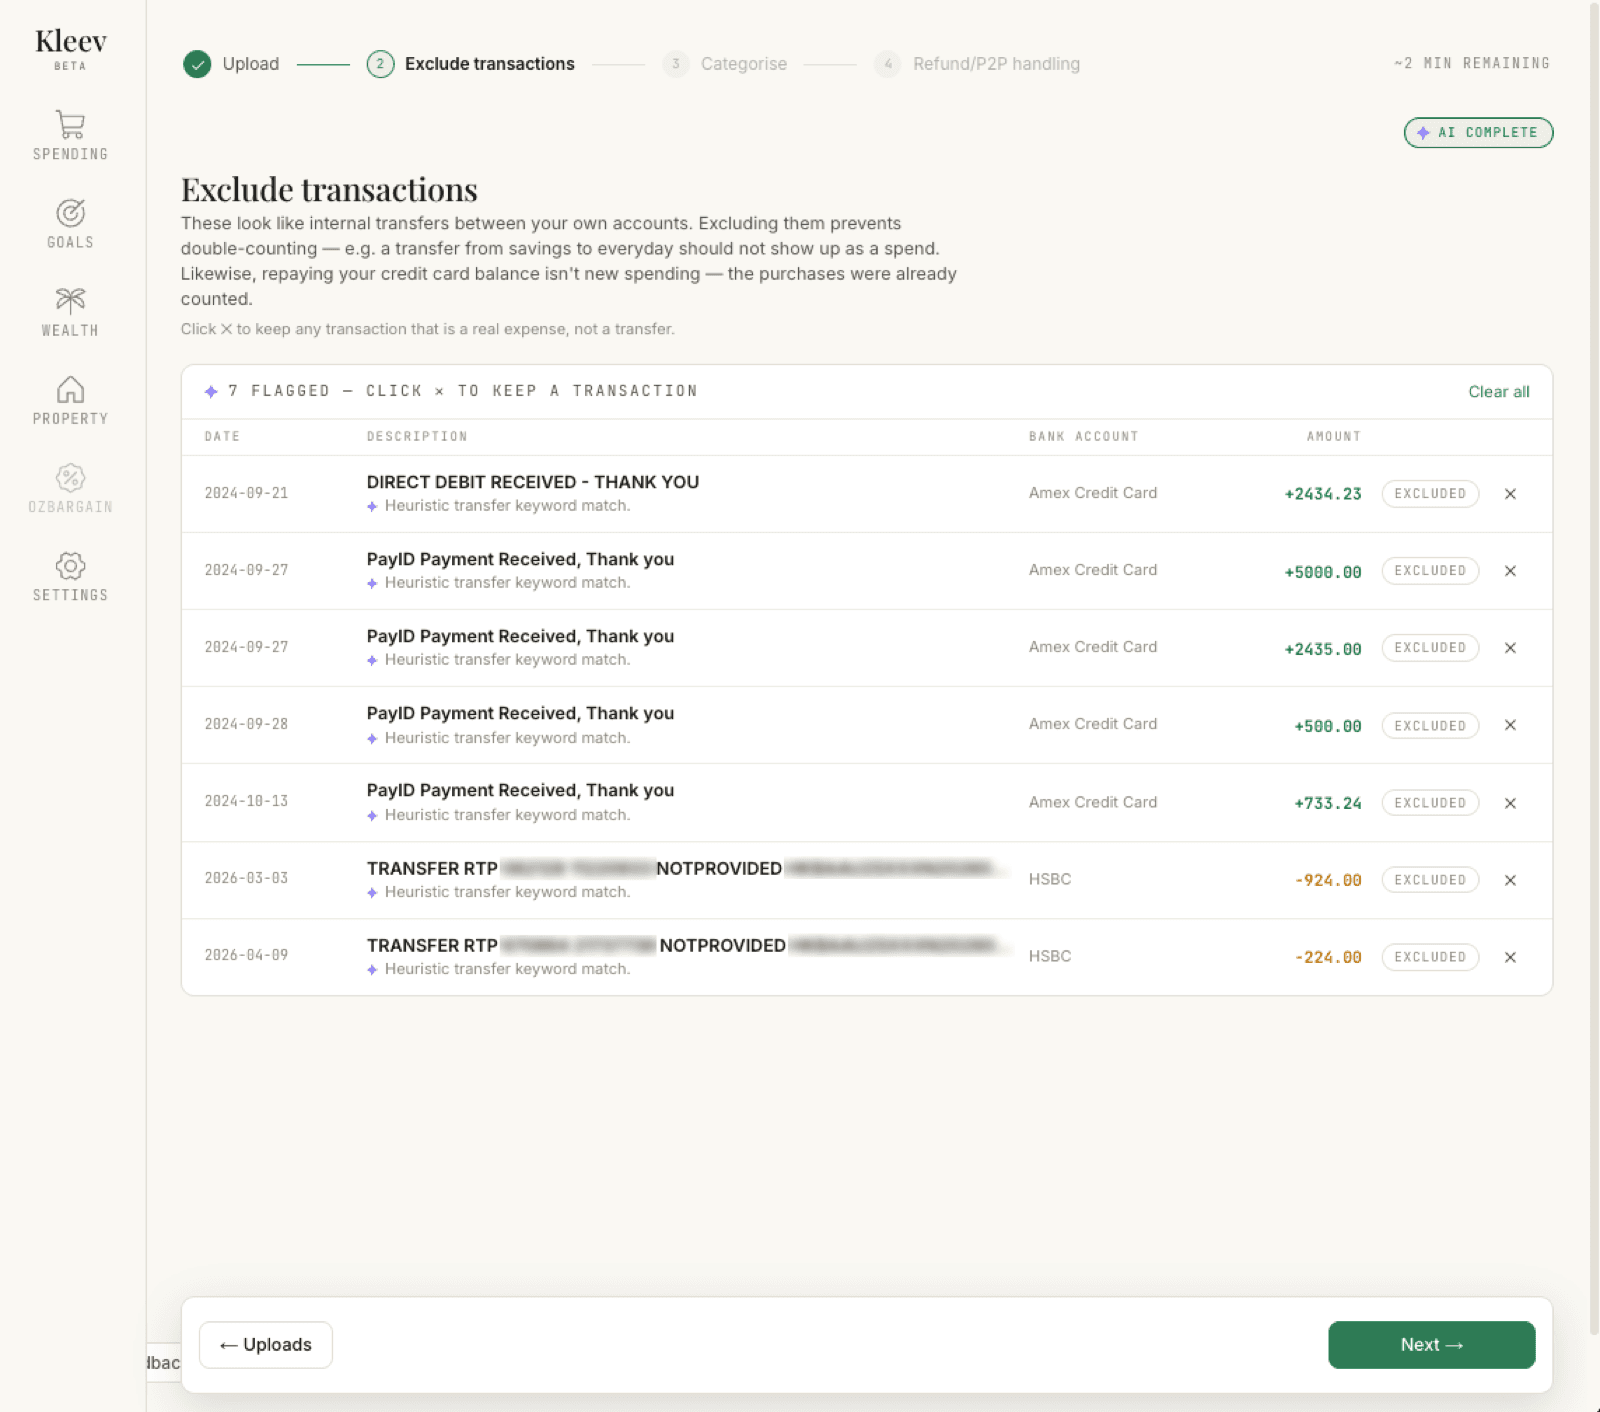Open the Property house icon
This screenshot has width=1600, height=1412.
pos(70,389)
